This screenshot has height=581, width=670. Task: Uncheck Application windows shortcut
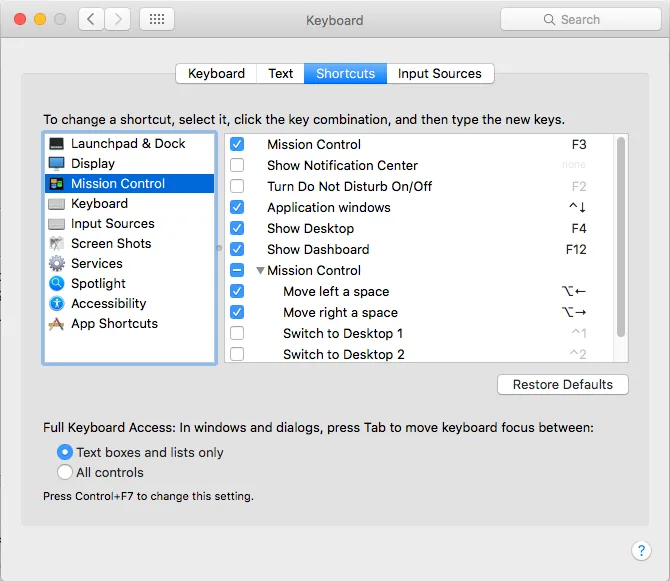pyautogui.click(x=237, y=207)
